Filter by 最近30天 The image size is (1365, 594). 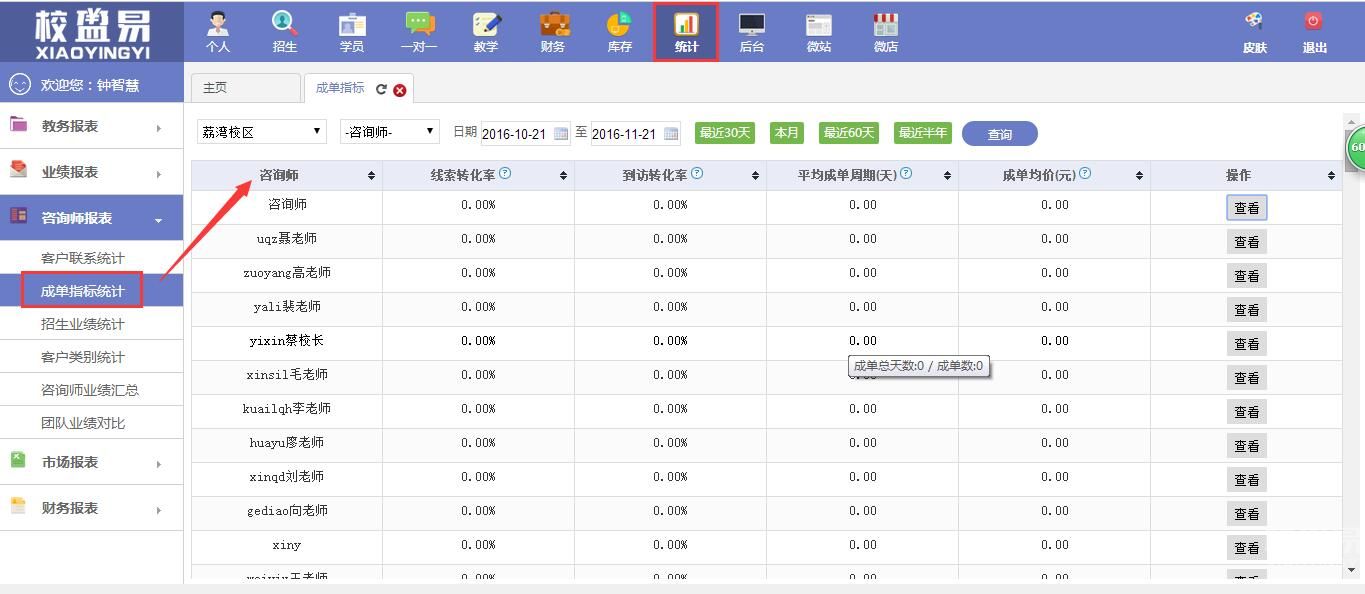point(725,133)
